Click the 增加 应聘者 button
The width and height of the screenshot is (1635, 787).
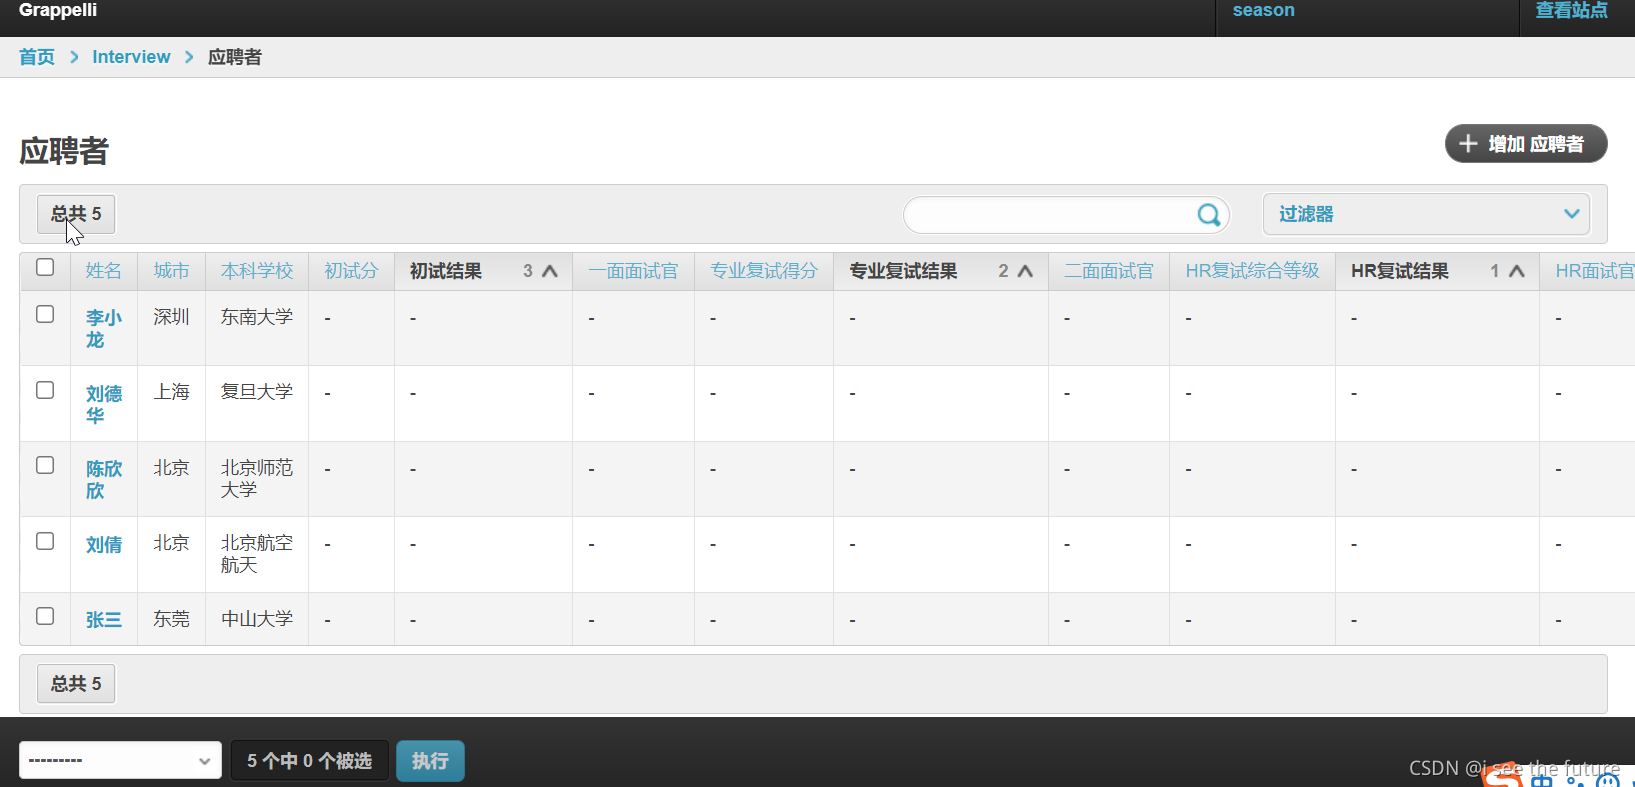pyautogui.click(x=1526, y=143)
